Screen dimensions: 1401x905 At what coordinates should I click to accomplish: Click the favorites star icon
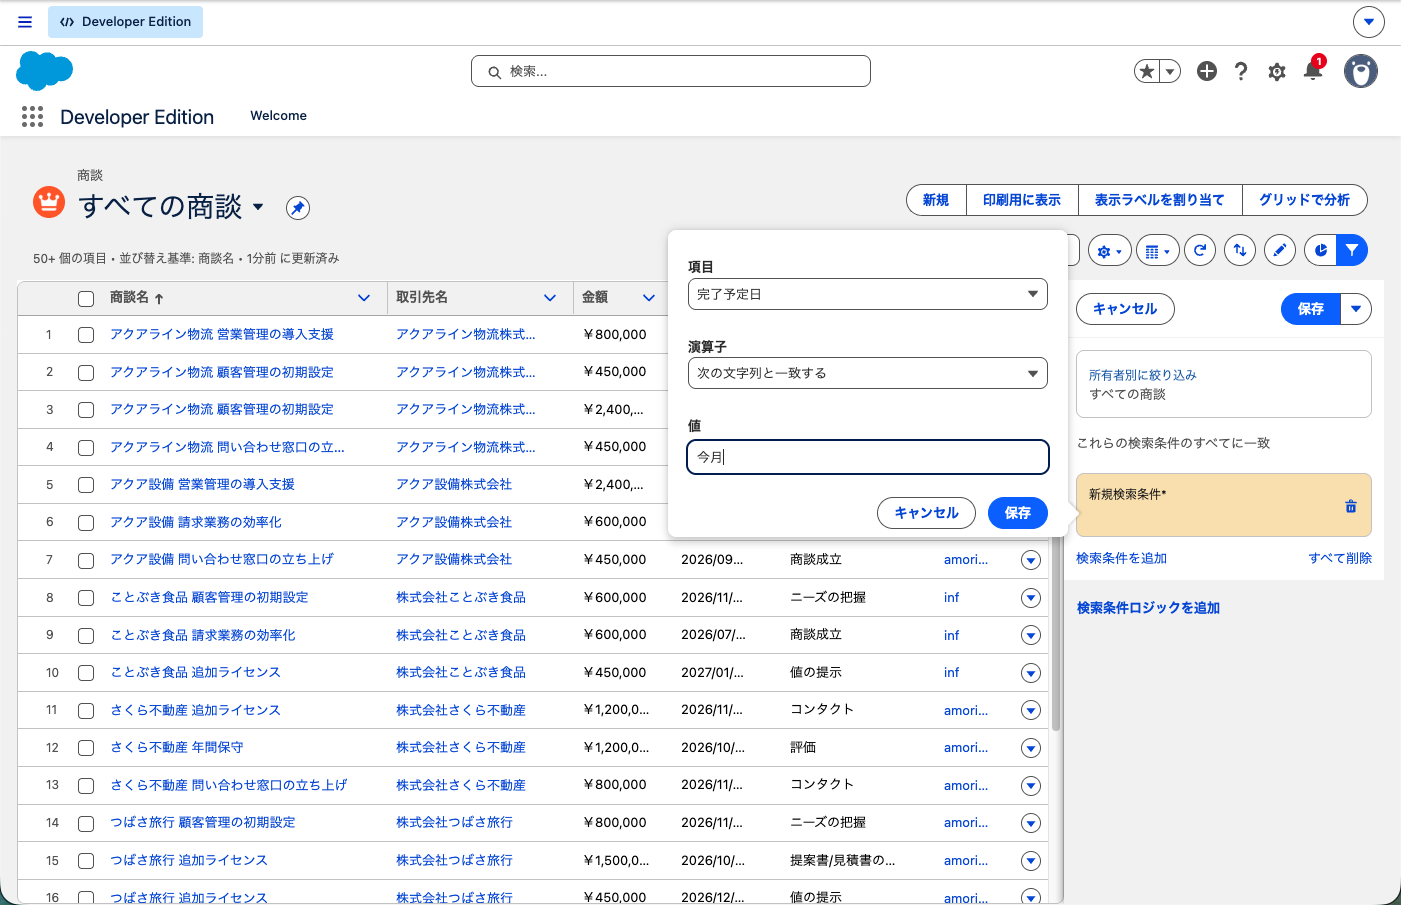(1147, 71)
